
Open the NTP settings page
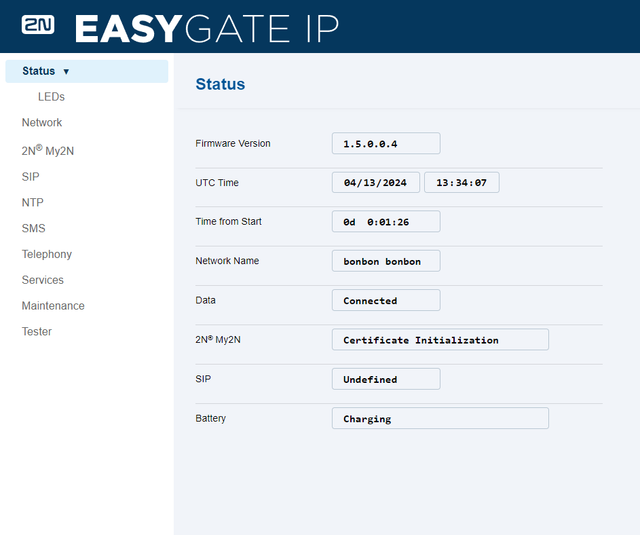tap(33, 202)
